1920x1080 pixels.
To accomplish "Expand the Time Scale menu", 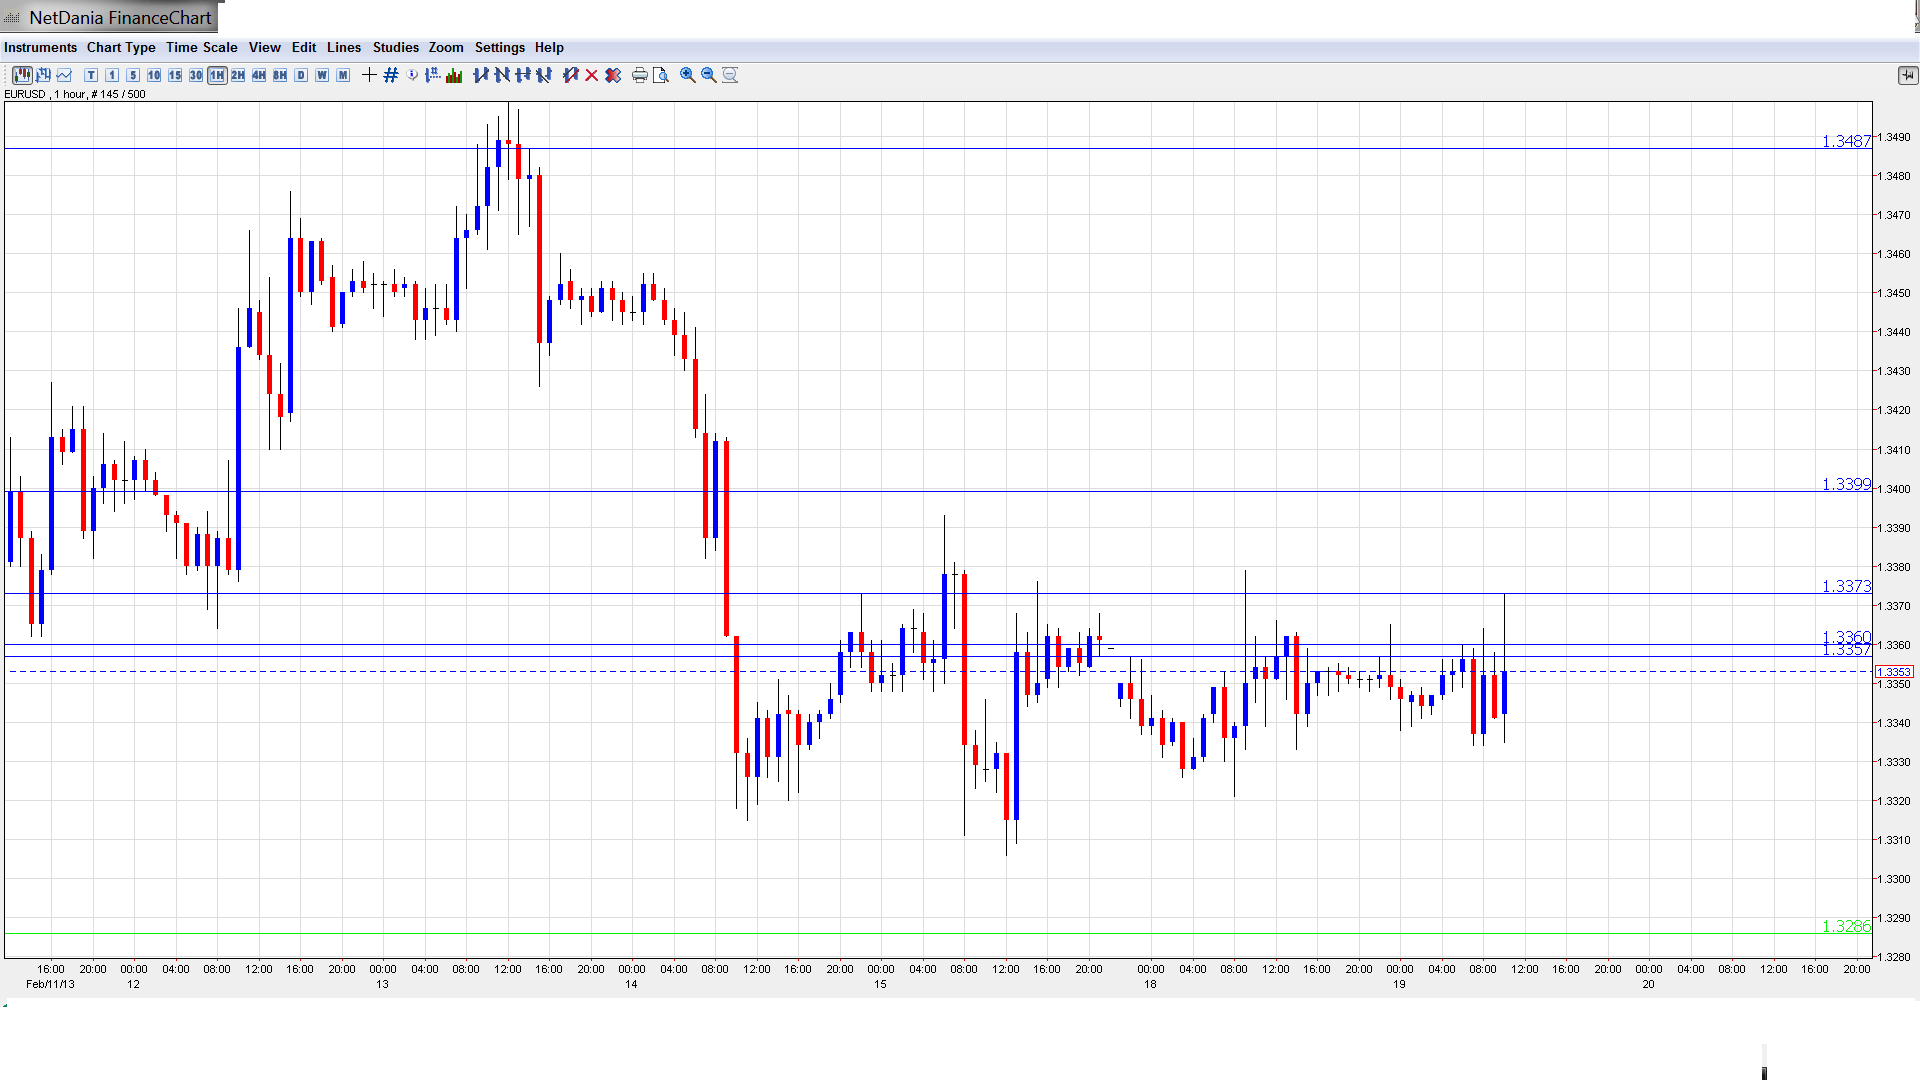I will [201, 47].
